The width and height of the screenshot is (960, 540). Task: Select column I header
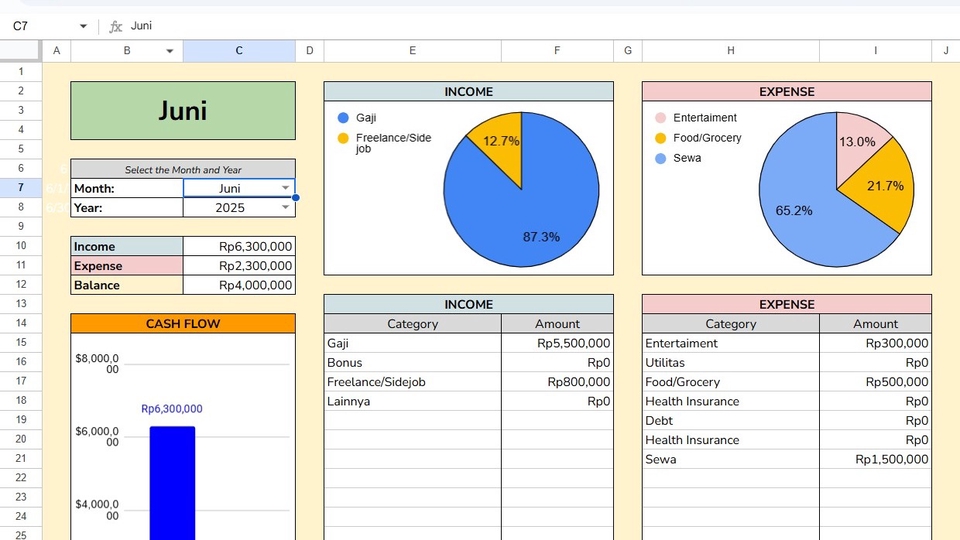[x=876, y=51]
